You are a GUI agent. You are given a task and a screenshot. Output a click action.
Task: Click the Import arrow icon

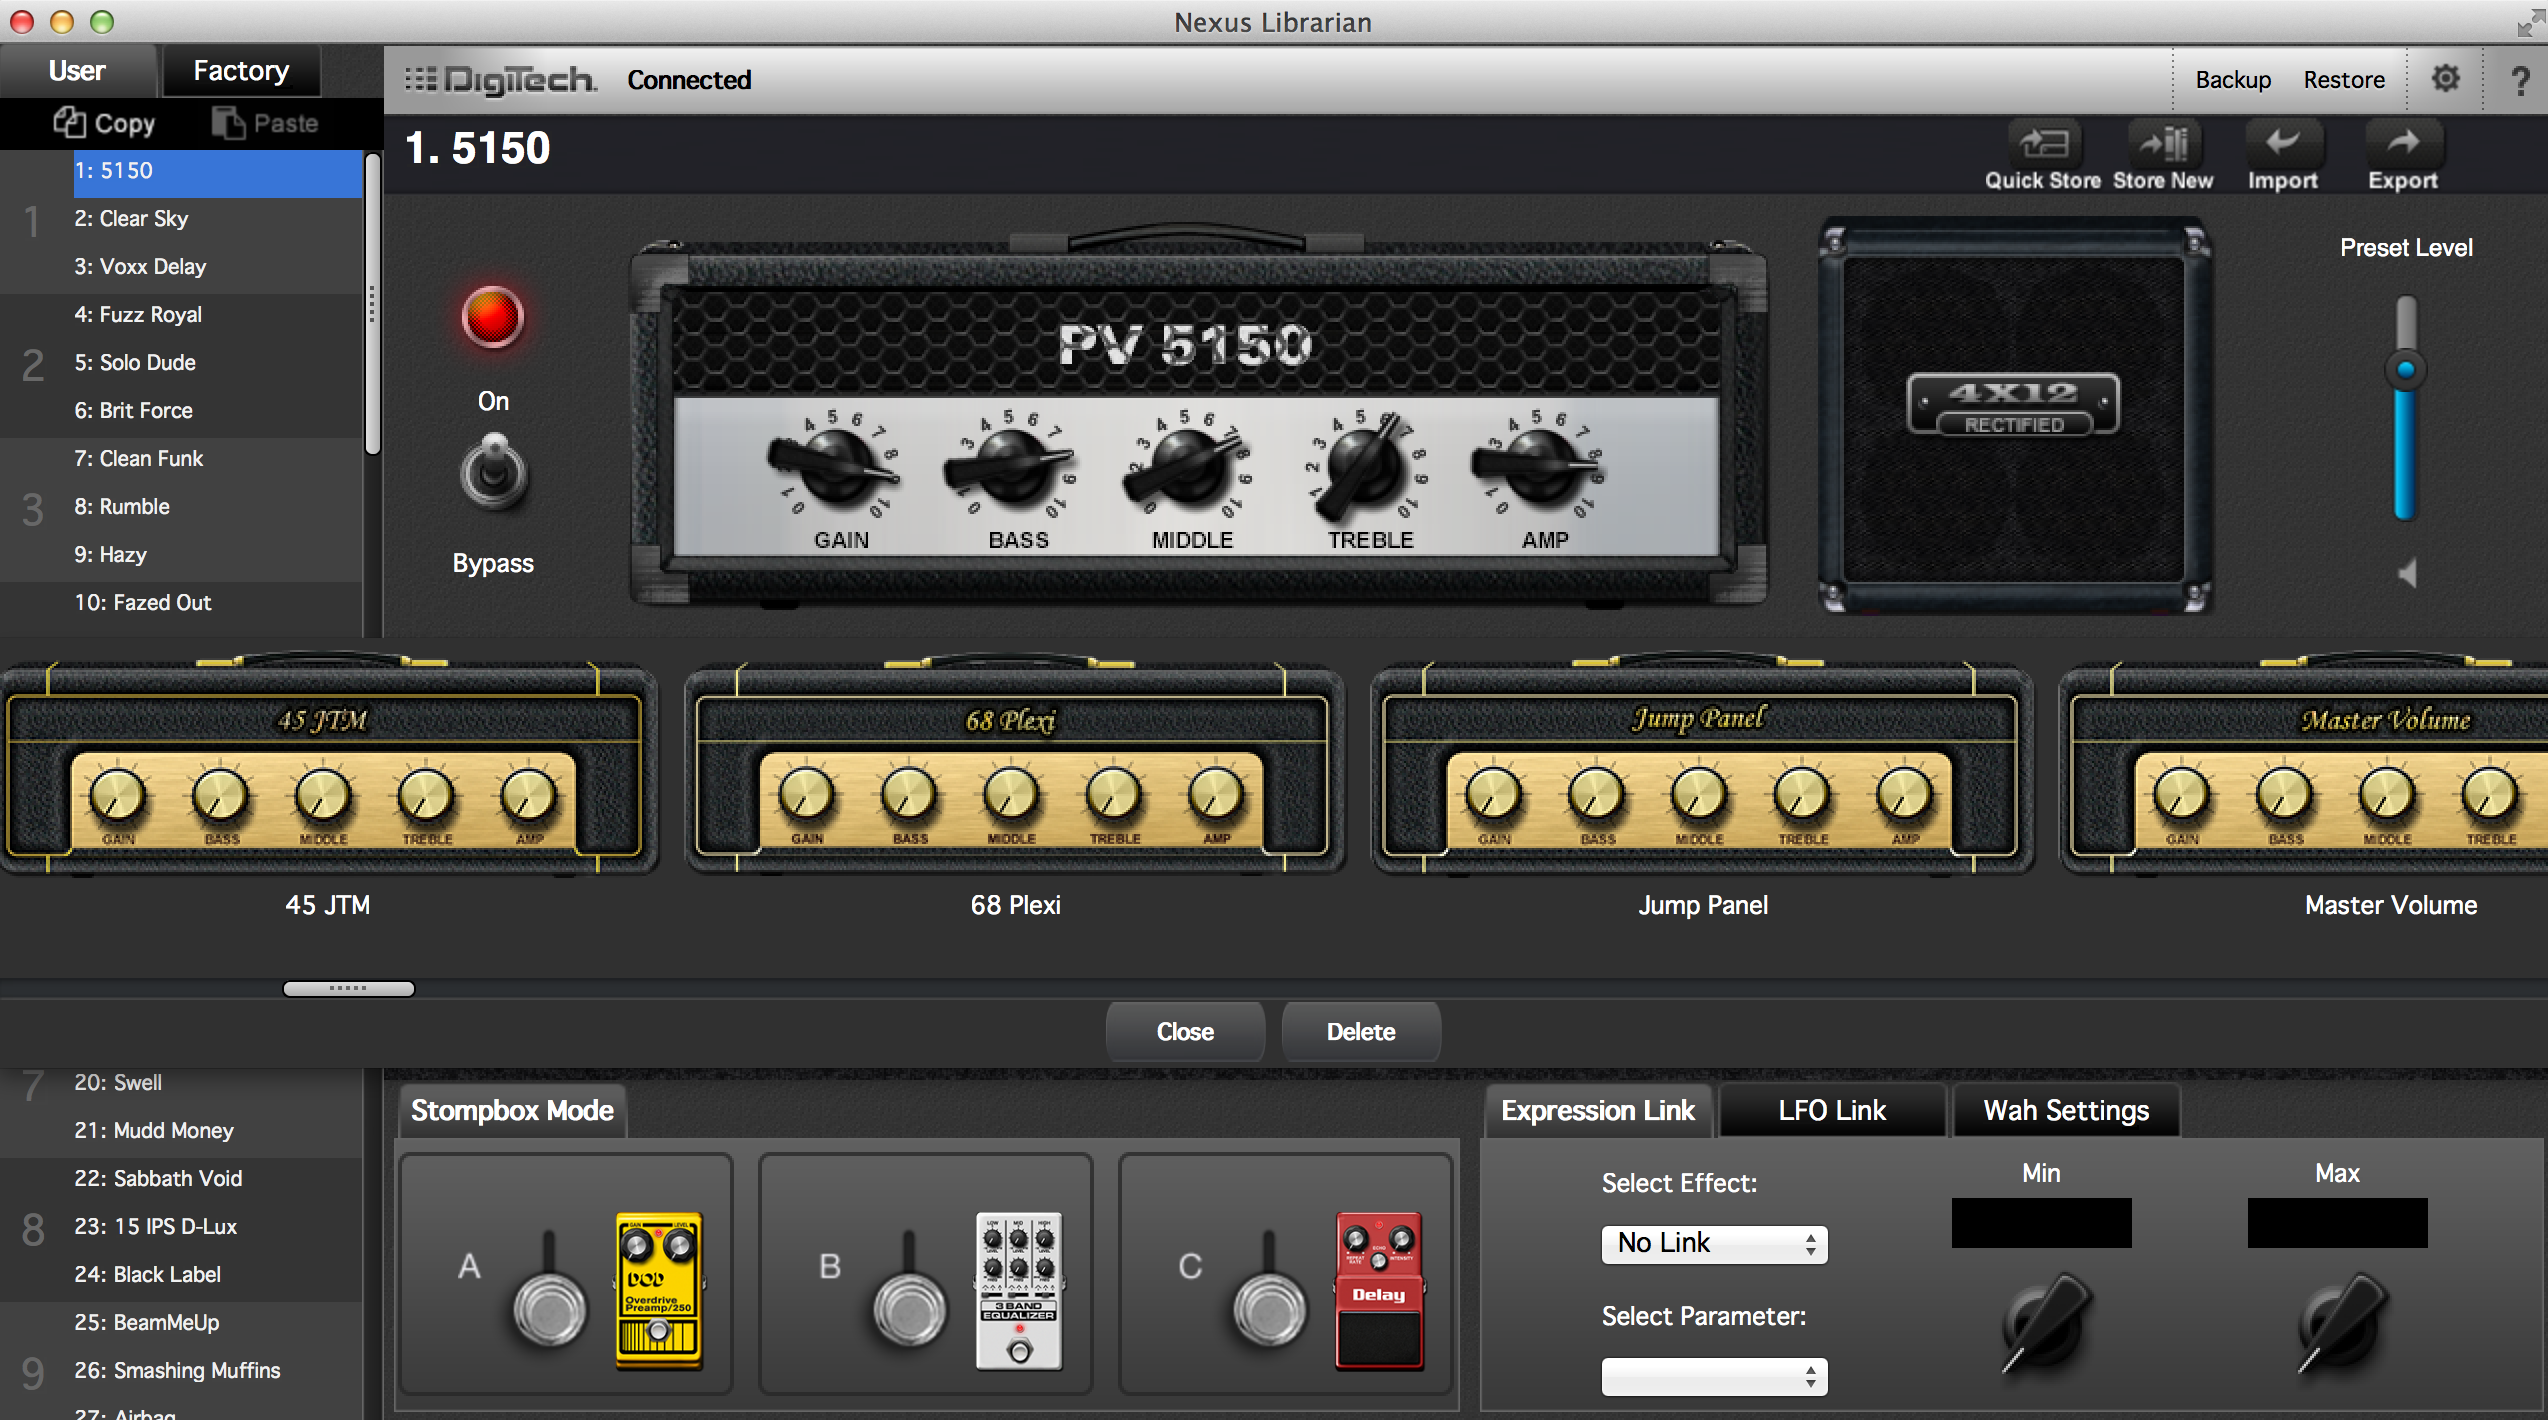point(2283,145)
